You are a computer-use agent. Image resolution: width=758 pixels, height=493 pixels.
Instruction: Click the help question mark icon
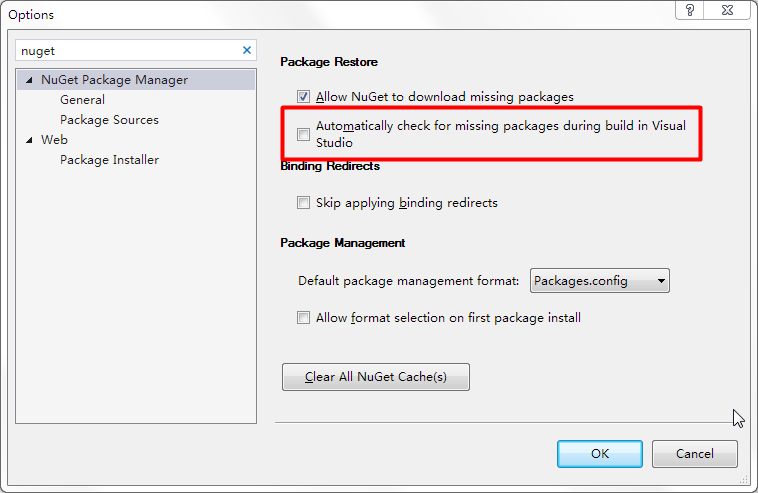[x=689, y=10]
